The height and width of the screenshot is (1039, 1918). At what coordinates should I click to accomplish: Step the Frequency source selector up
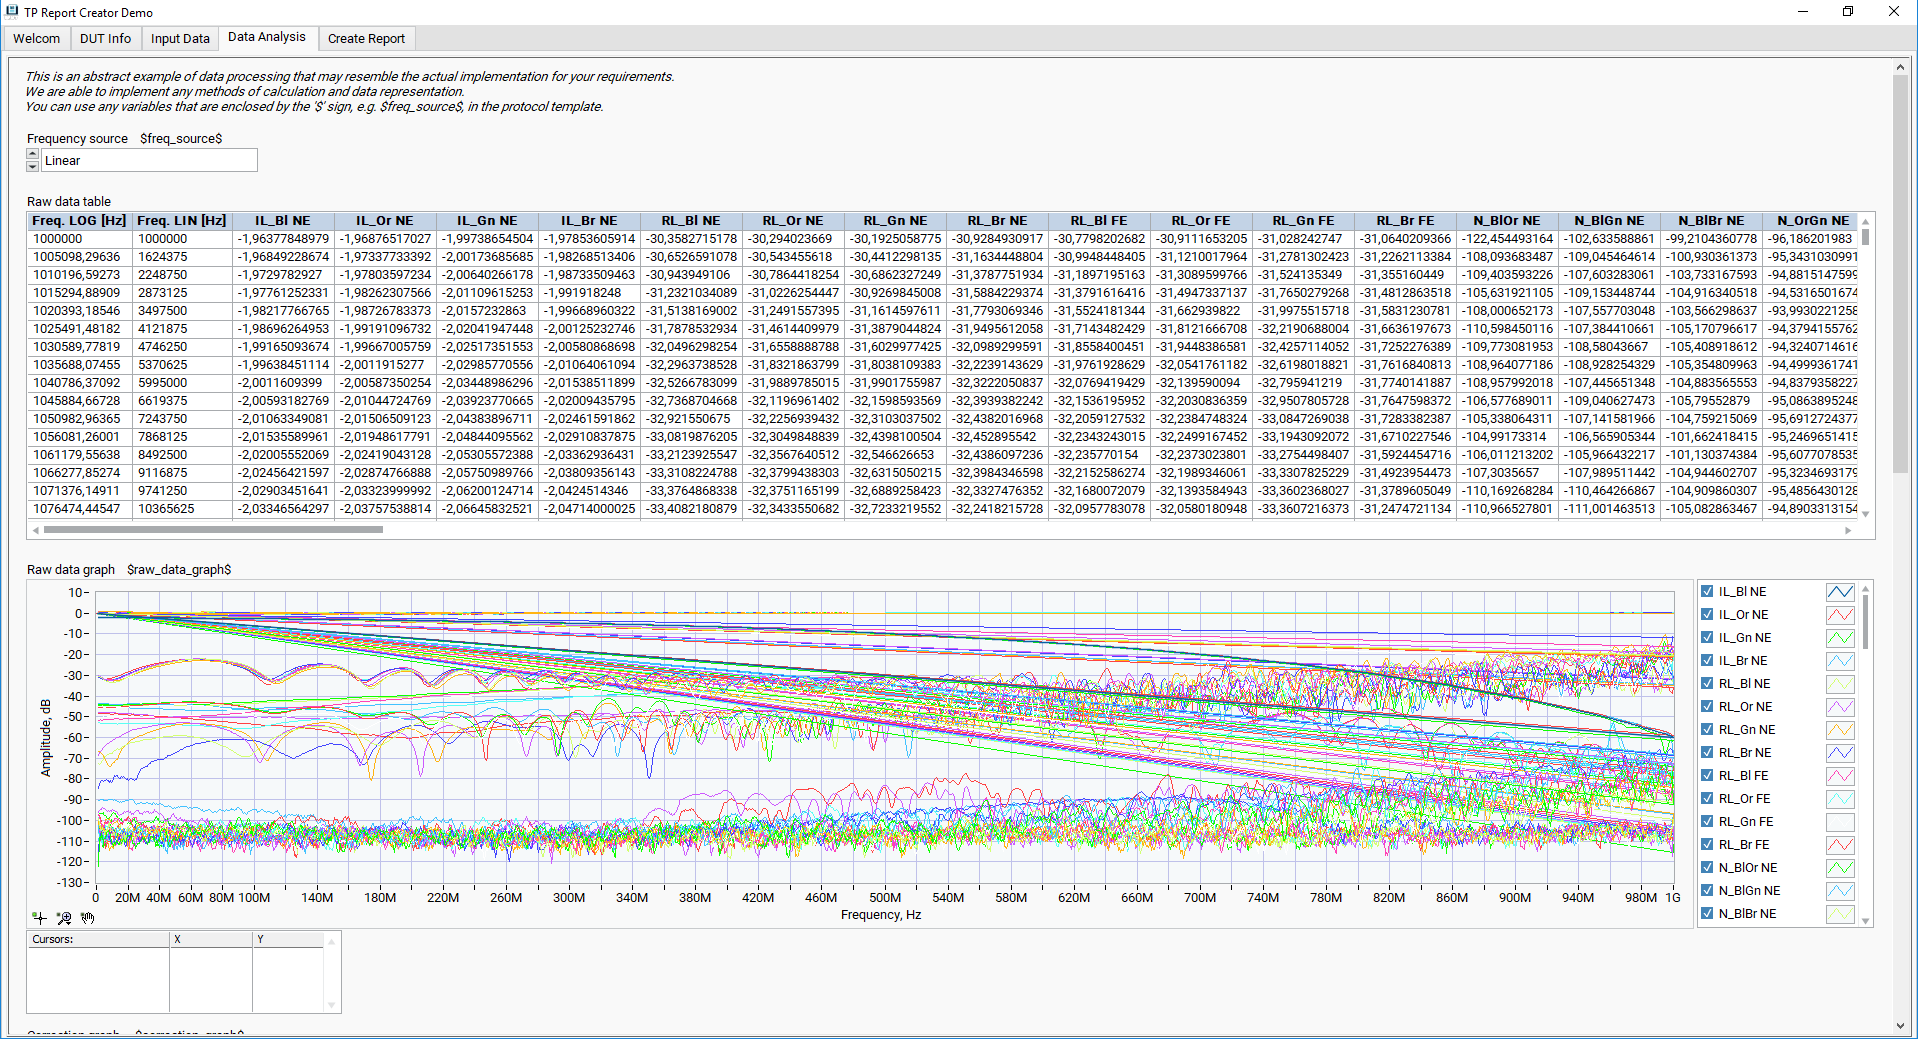pos(32,154)
